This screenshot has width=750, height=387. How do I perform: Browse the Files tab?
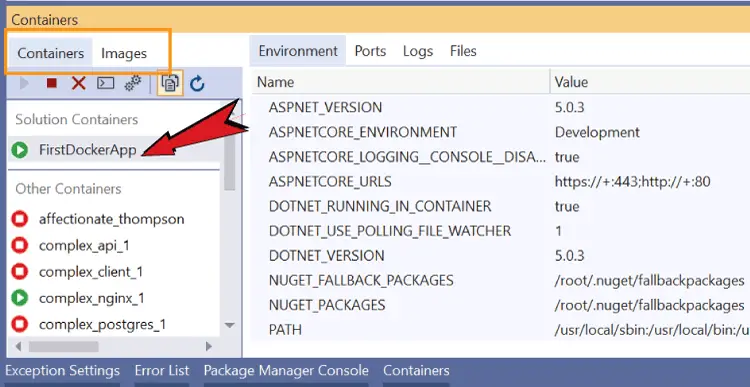click(x=463, y=51)
